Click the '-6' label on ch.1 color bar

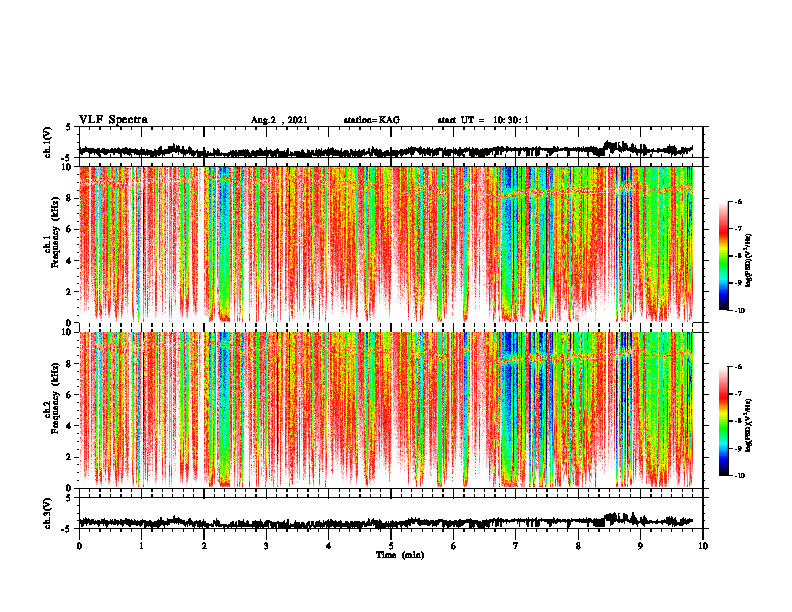pos(738,201)
